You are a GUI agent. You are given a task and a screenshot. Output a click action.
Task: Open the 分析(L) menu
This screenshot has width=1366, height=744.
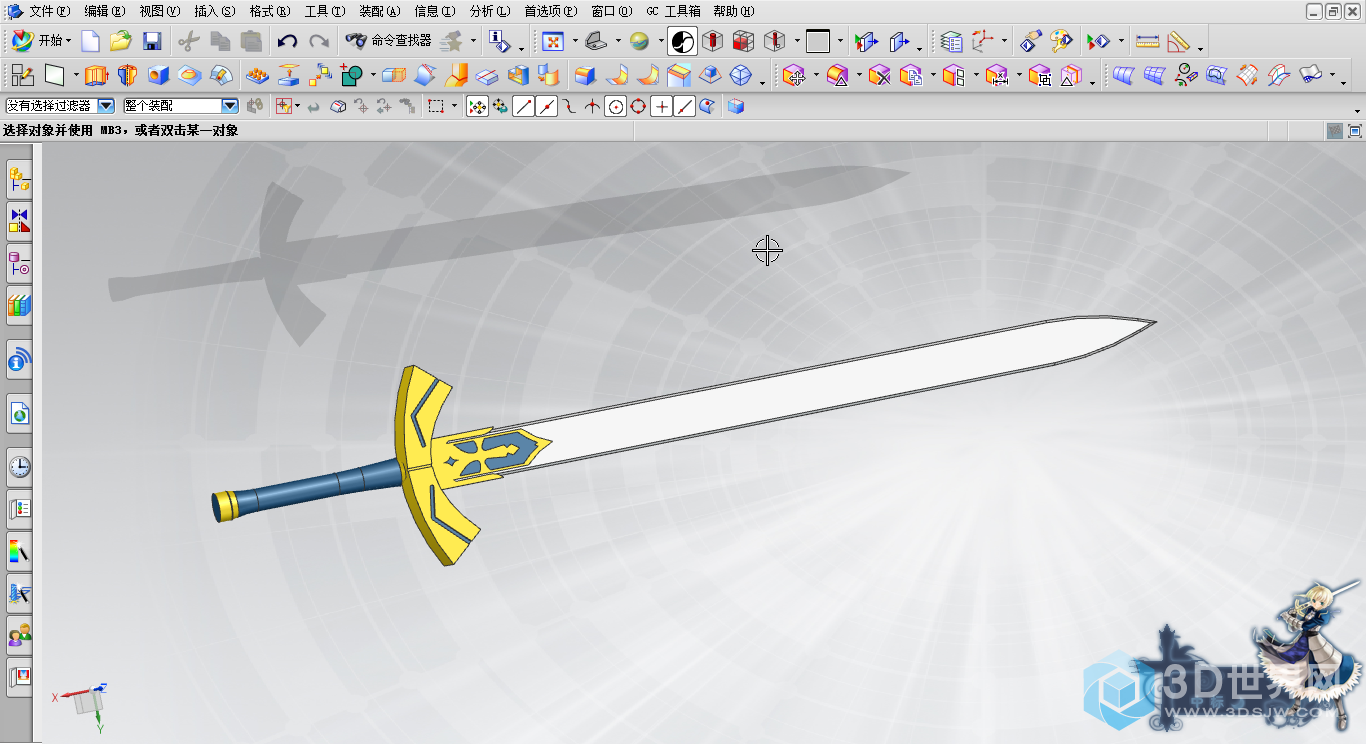pos(490,11)
